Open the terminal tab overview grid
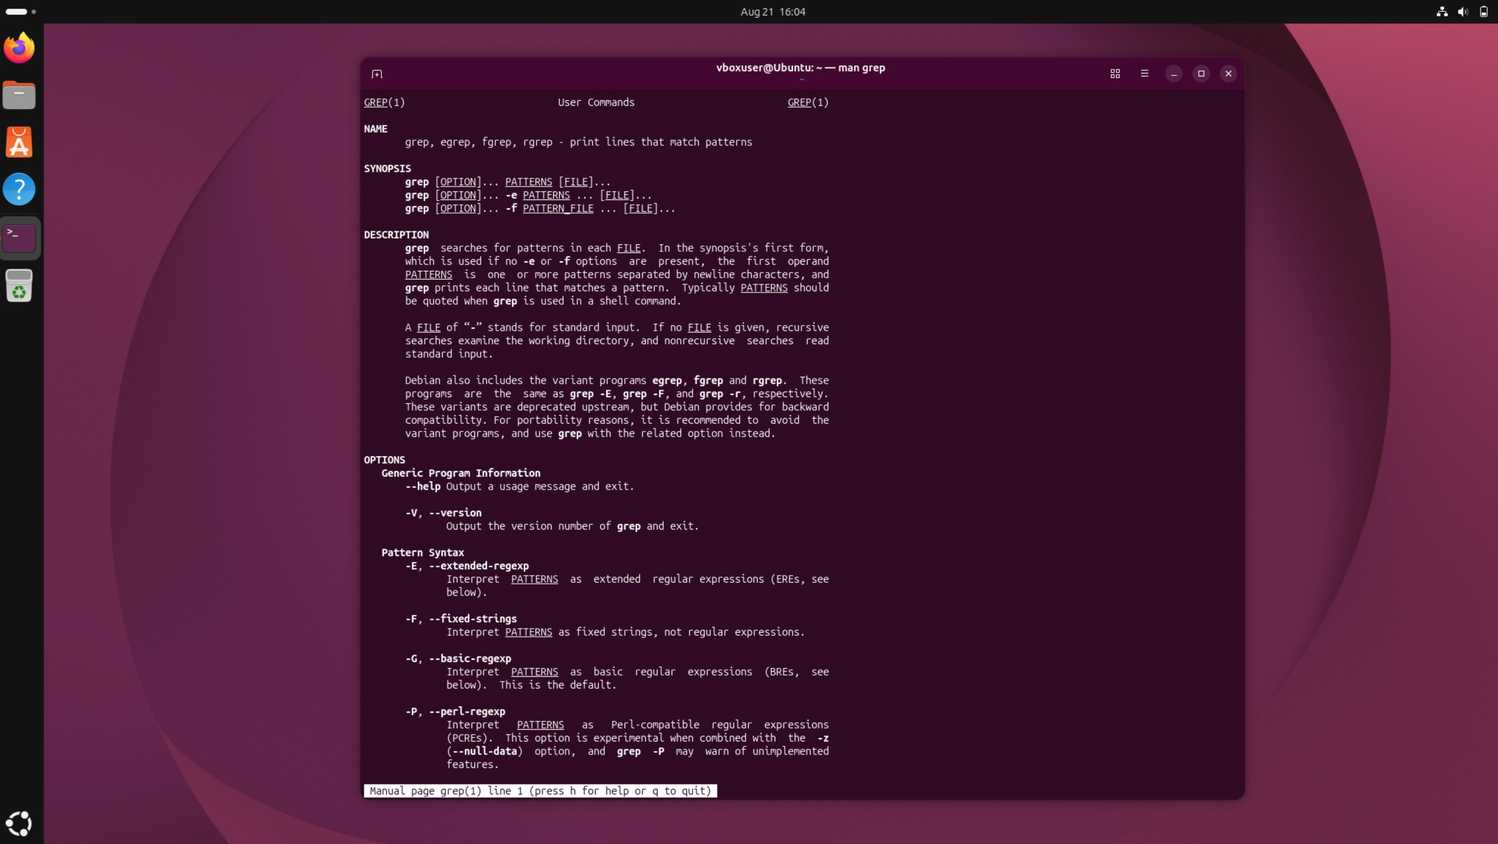 point(1115,74)
